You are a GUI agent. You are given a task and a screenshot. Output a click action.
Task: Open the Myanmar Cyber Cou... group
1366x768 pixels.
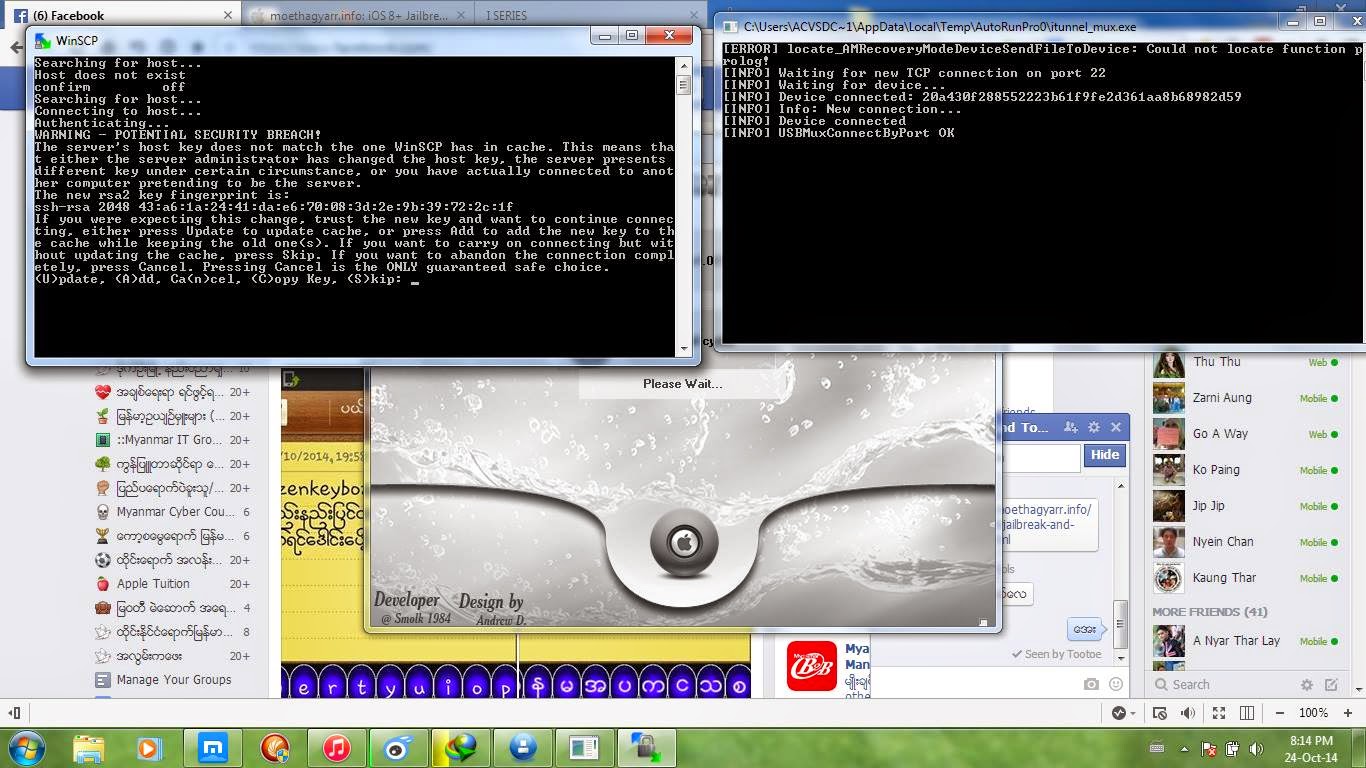coord(172,512)
